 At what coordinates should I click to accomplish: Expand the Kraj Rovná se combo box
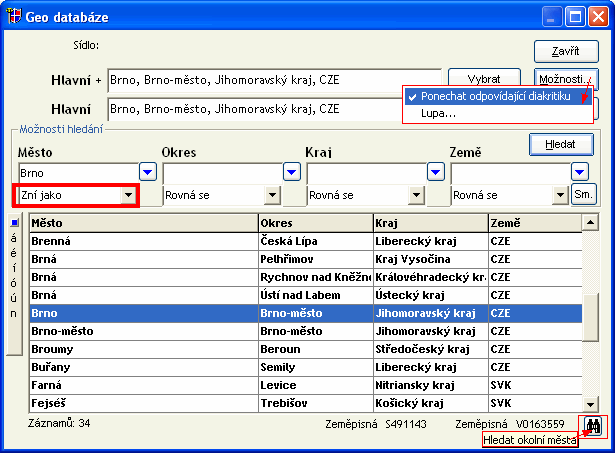(x=416, y=195)
